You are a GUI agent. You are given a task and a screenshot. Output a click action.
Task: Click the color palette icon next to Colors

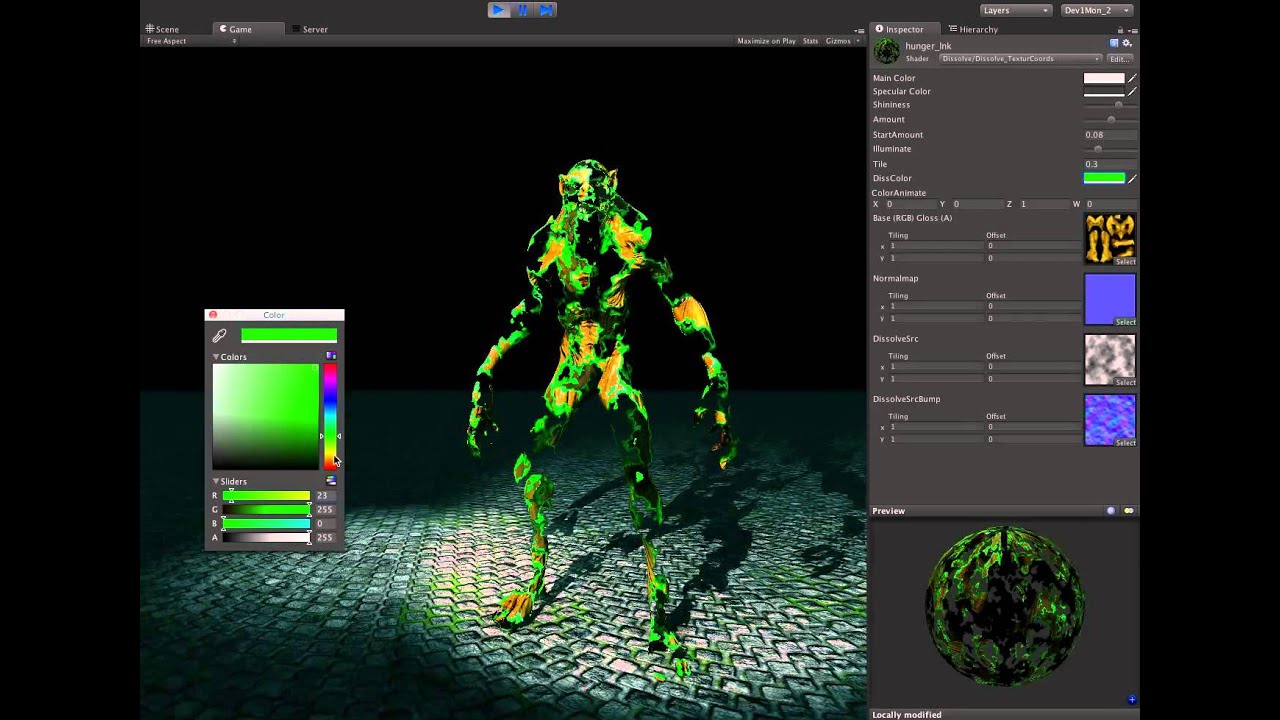click(330, 356)
